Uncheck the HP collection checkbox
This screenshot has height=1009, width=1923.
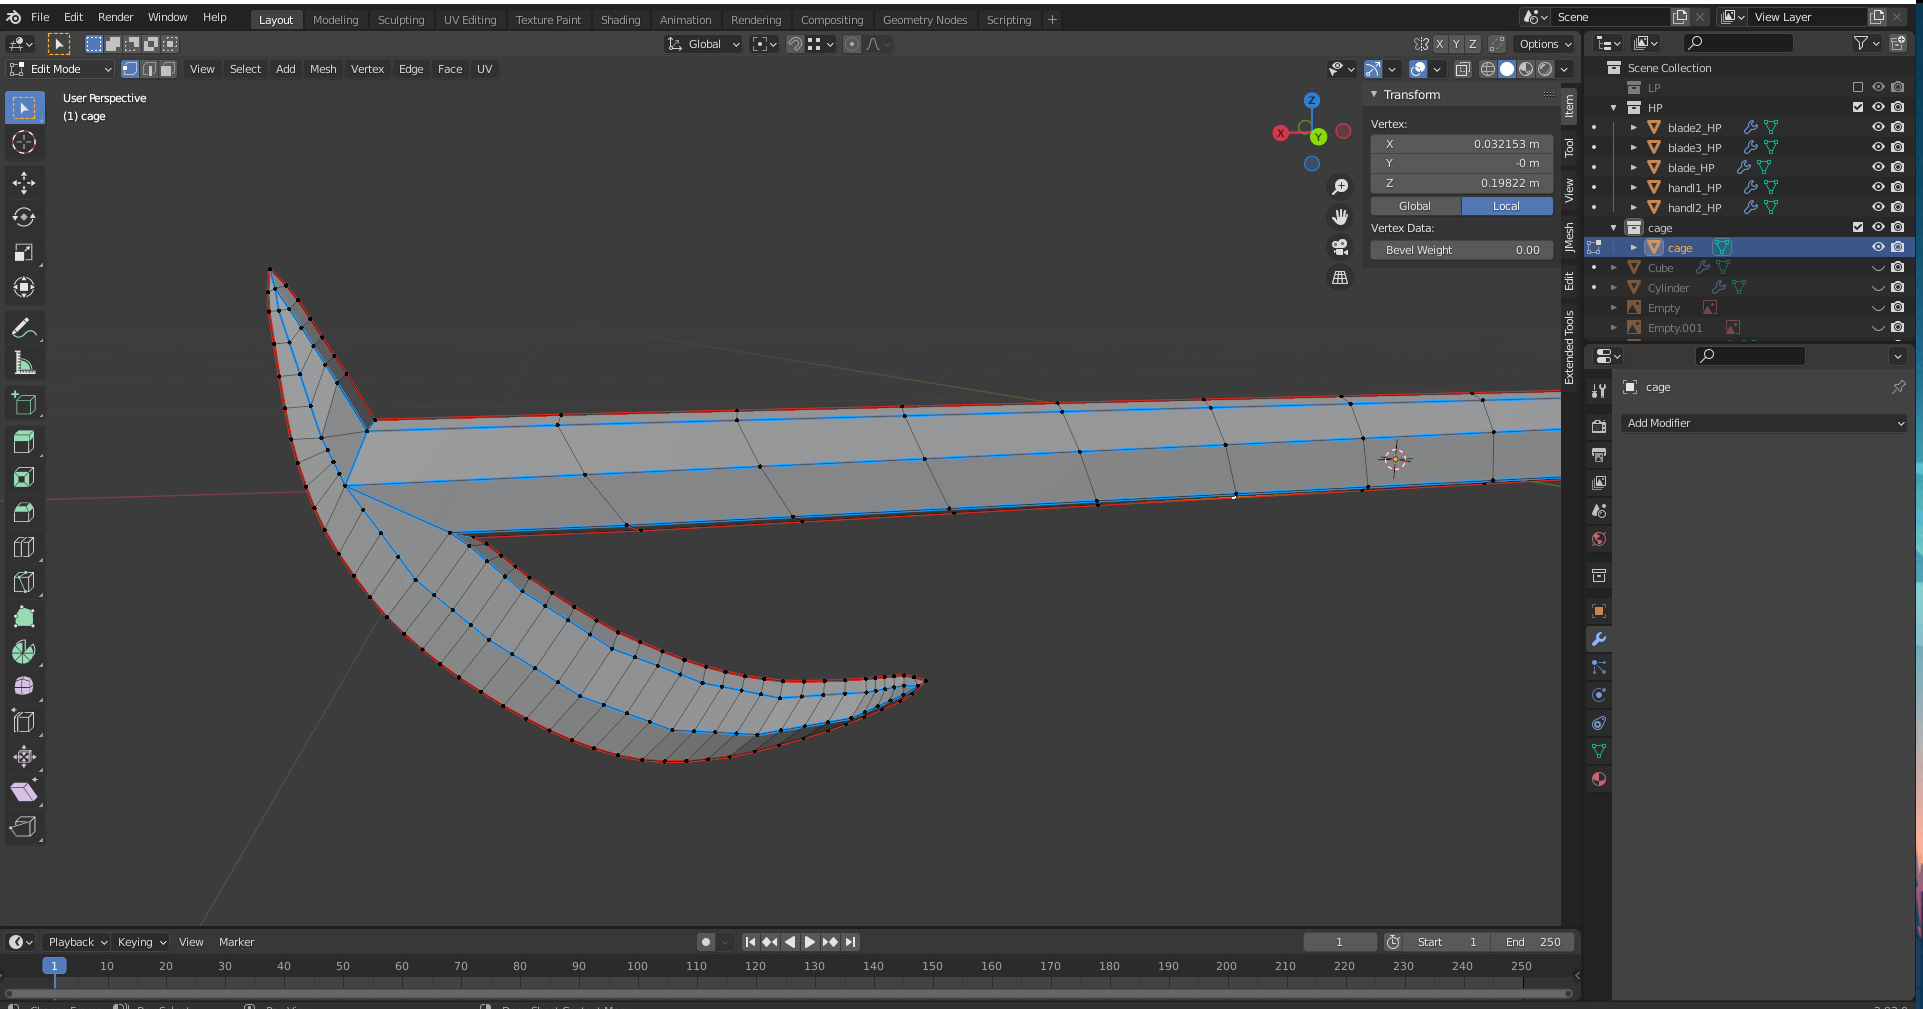(x=1858, y=107)
